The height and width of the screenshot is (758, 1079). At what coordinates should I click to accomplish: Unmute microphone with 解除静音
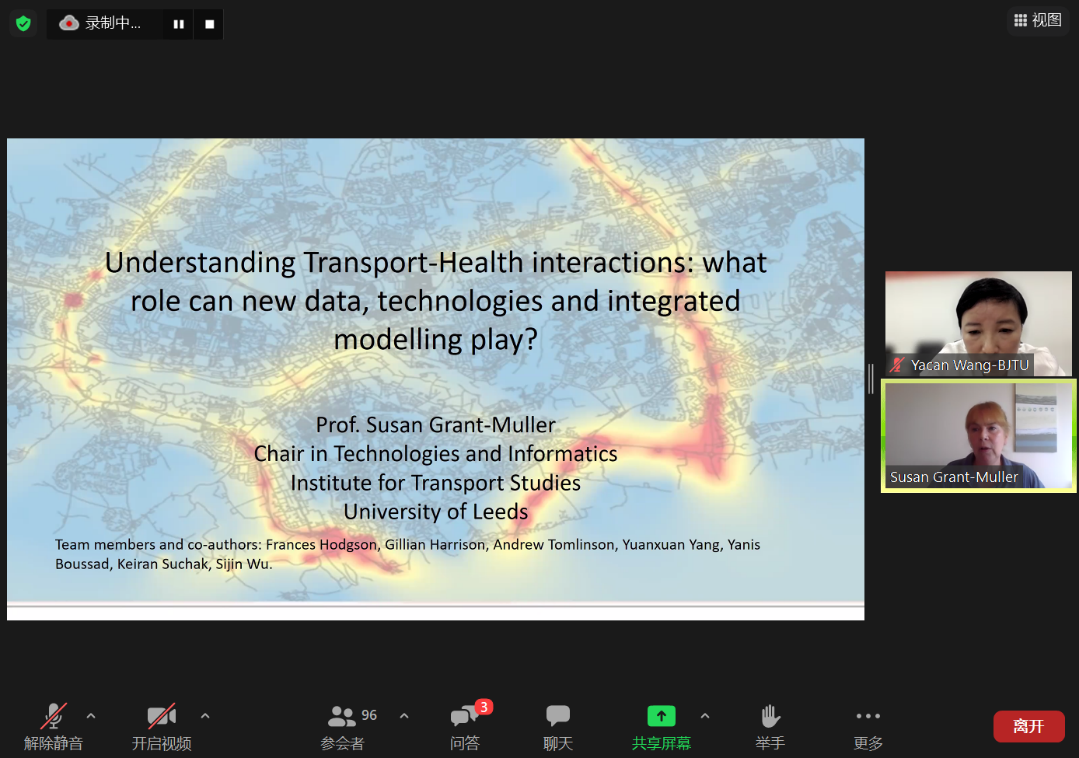click(x=53, y=726)
